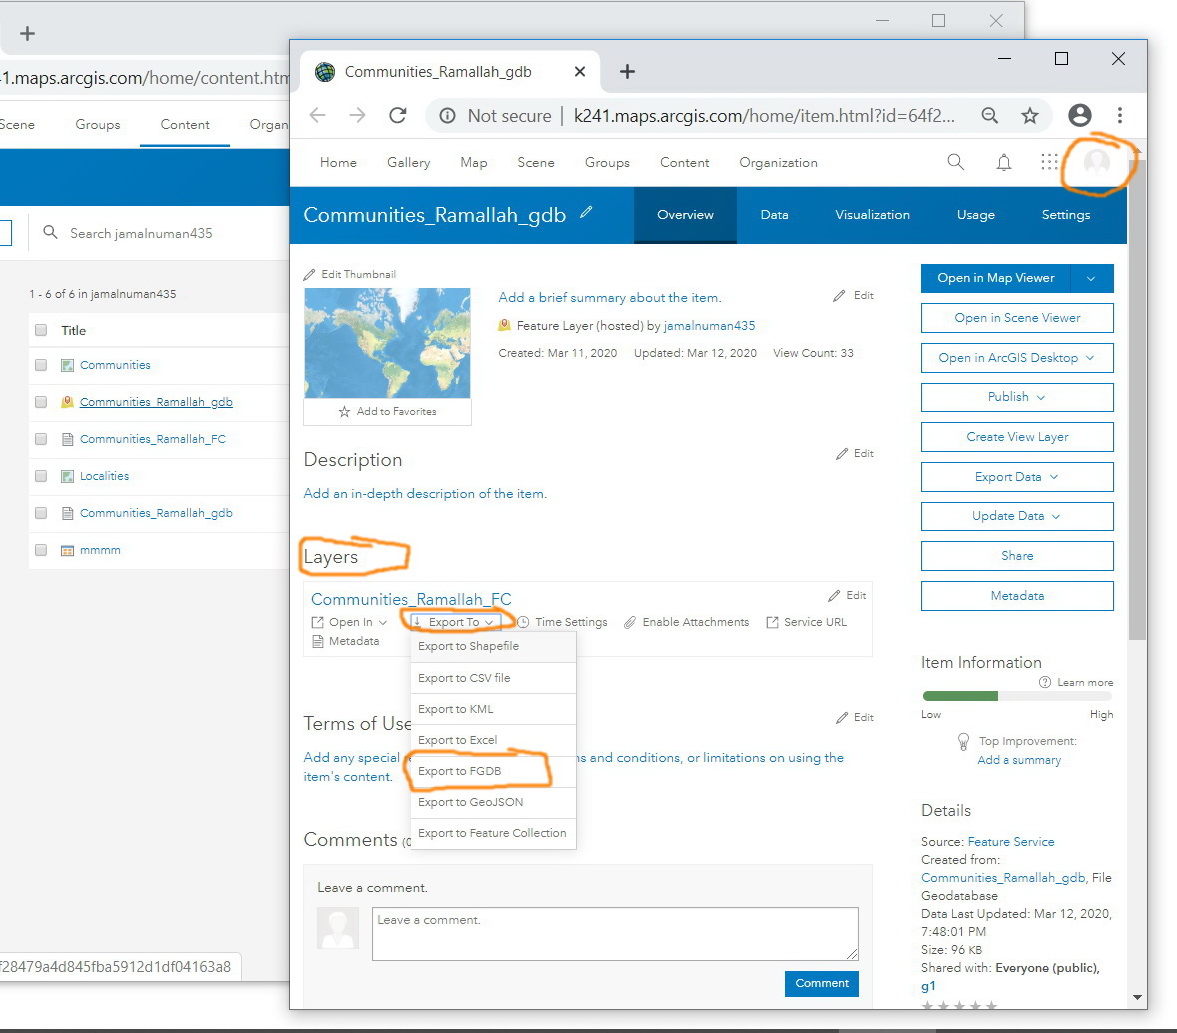Click the item world map thumbnail

pos(387,343)
